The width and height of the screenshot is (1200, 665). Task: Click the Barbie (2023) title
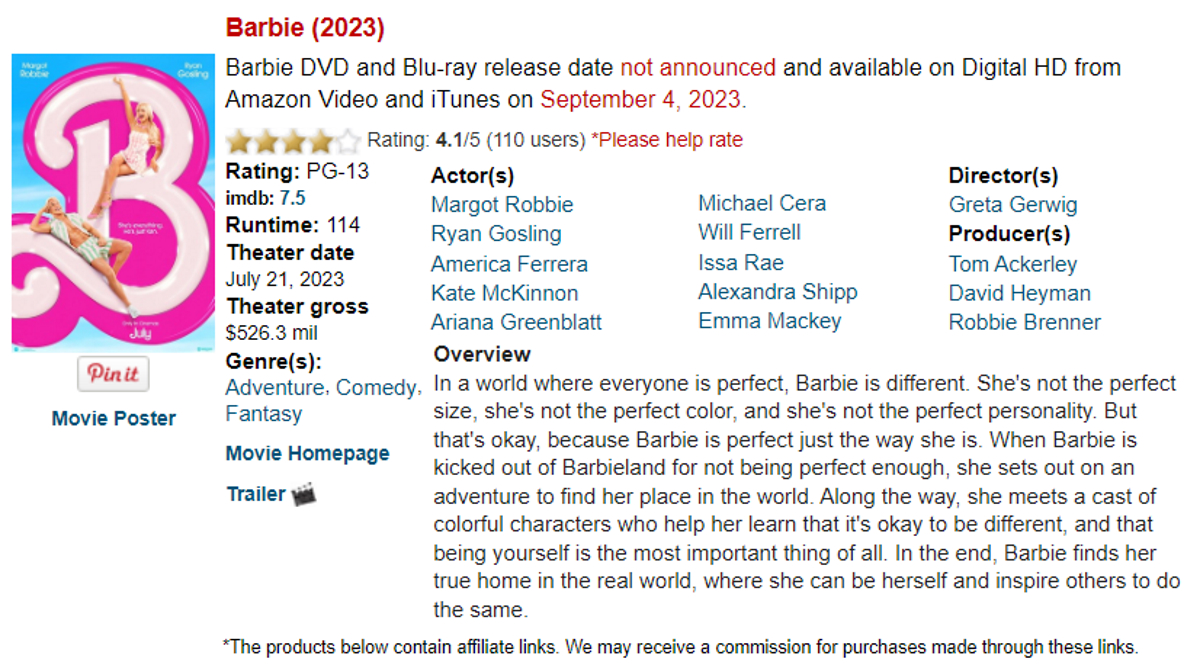(305, 28)
